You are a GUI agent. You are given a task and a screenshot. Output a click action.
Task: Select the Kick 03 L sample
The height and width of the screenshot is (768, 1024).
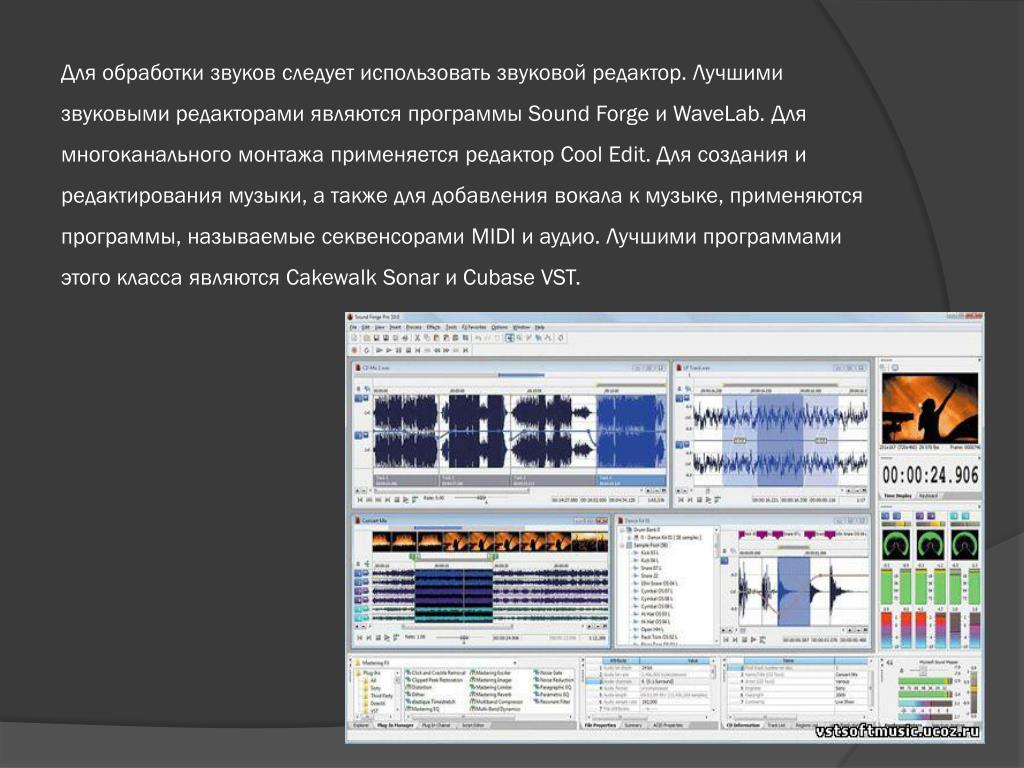pos(647,552)
